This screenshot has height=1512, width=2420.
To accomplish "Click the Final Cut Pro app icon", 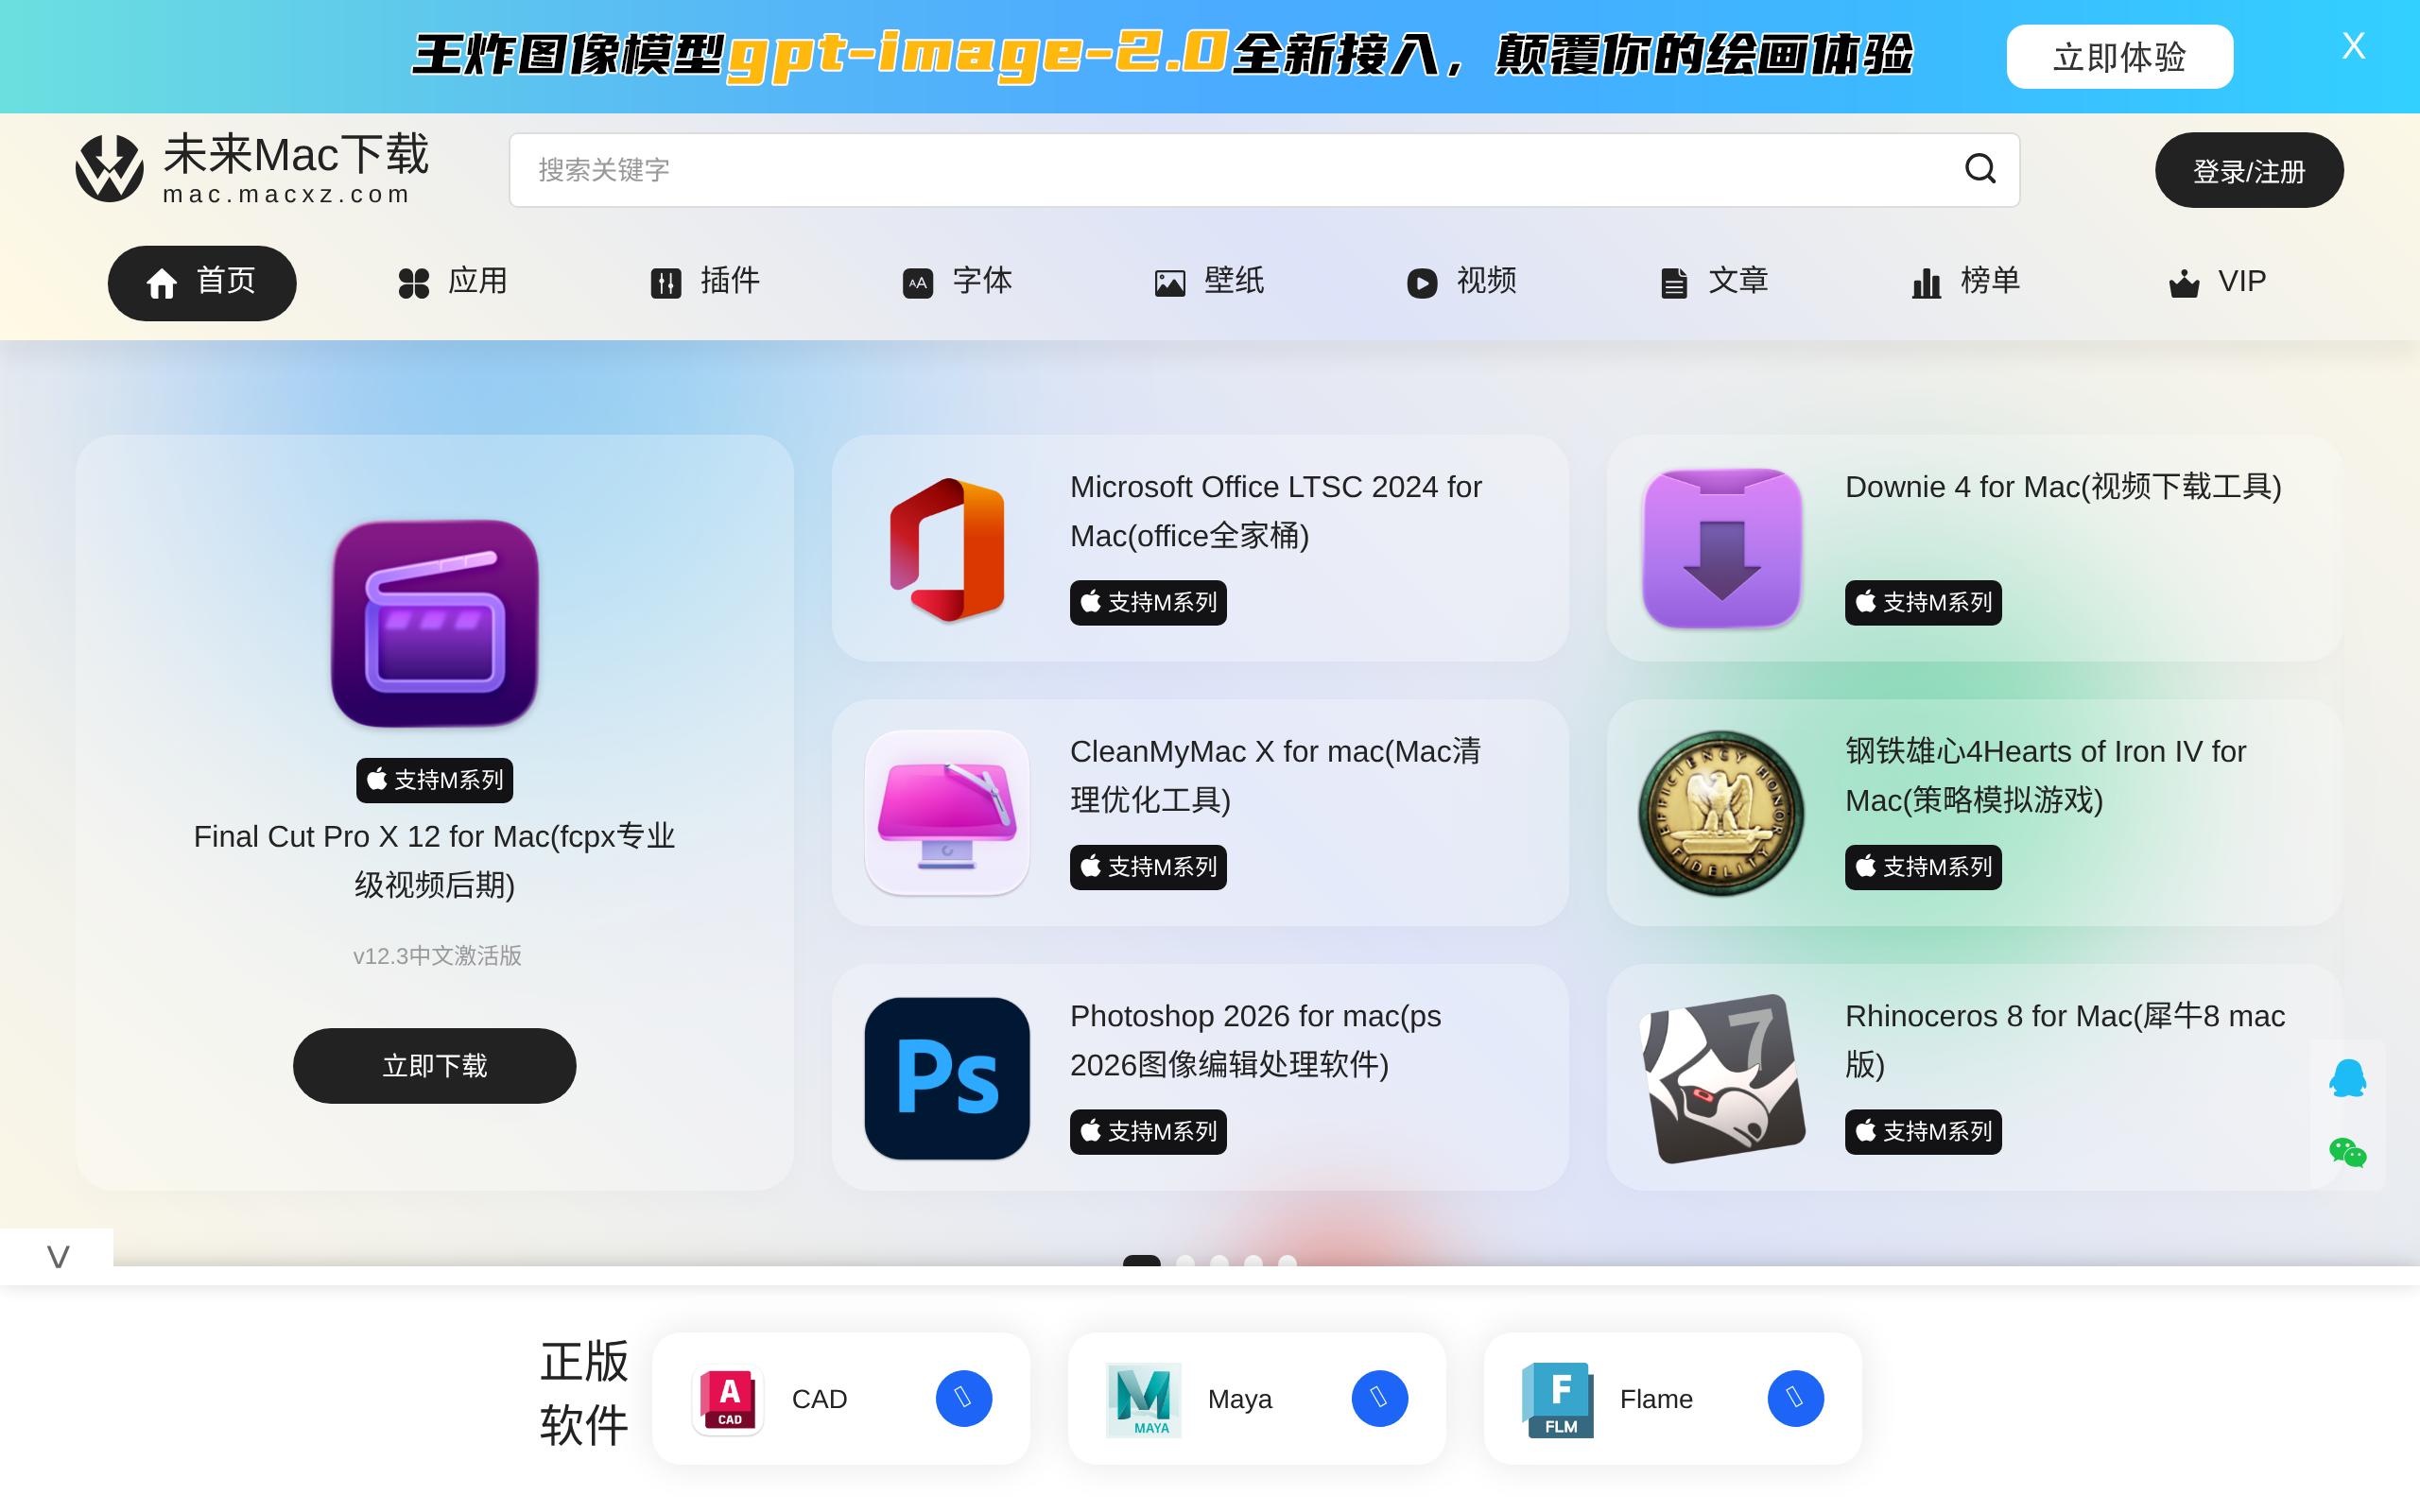I will click(435, 623).
